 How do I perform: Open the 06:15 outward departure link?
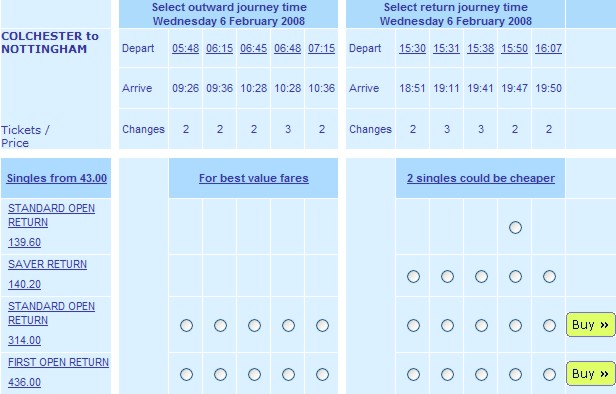[x=220, y=48]
